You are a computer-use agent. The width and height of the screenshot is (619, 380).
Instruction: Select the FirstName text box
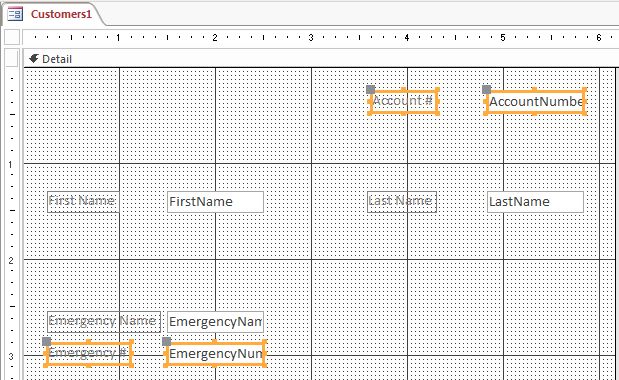215,202
